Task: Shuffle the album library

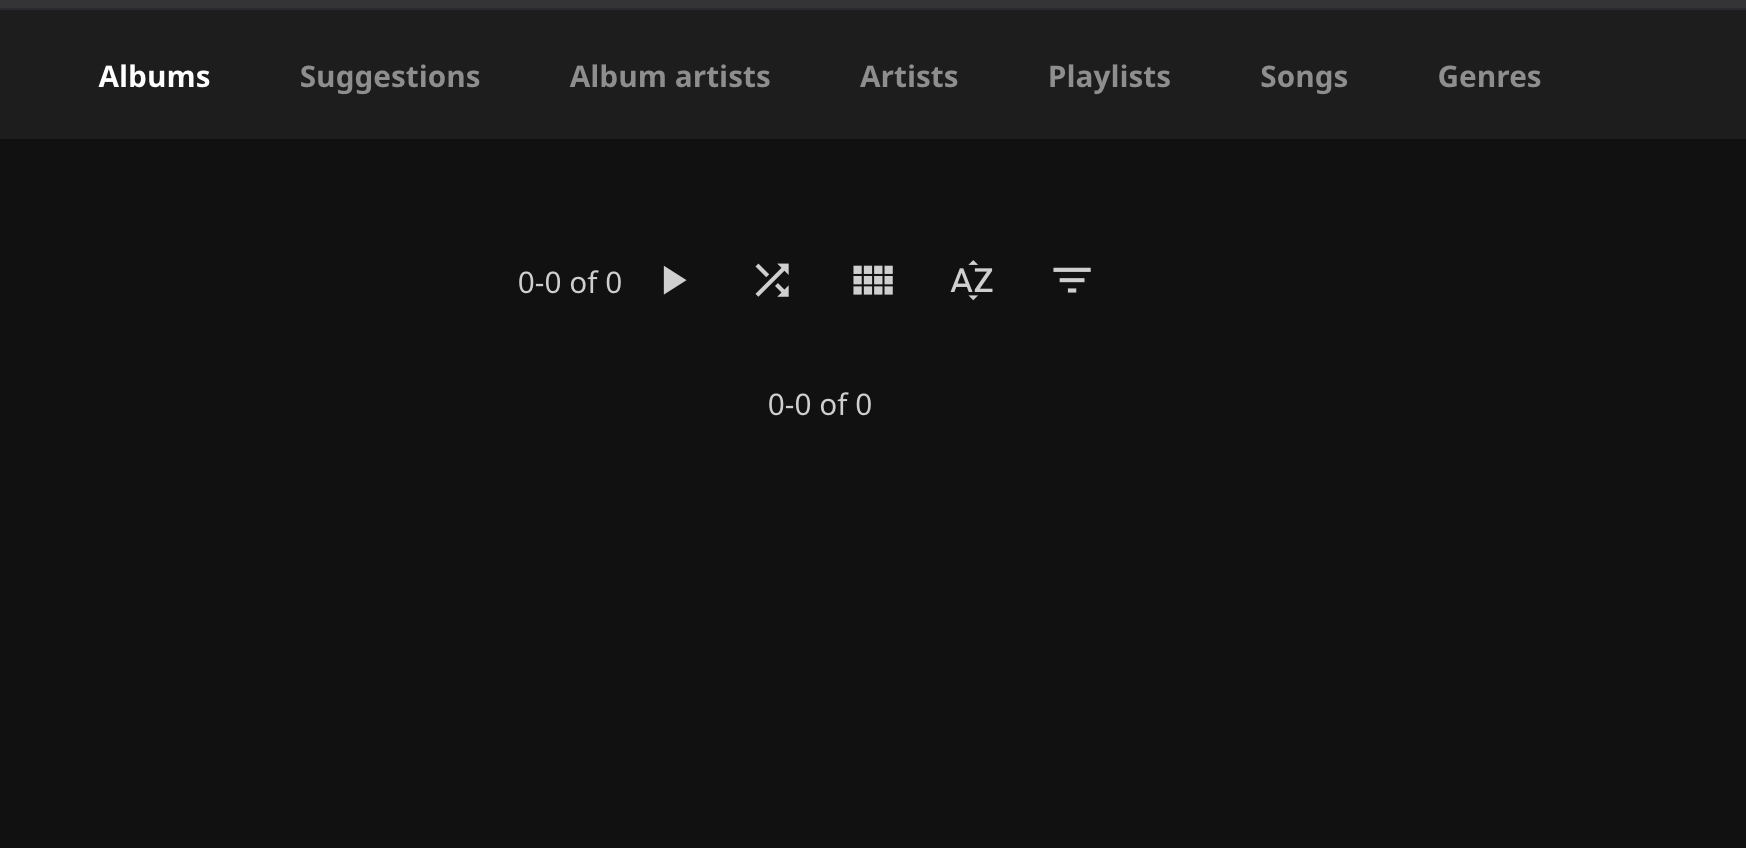Action: click(772, 281)
